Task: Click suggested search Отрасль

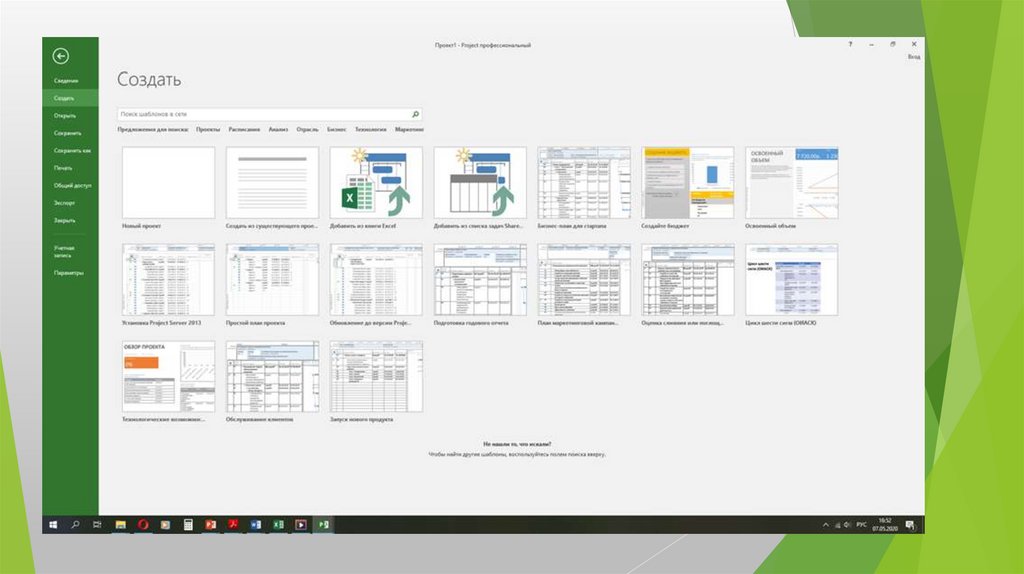Action: 308,129
